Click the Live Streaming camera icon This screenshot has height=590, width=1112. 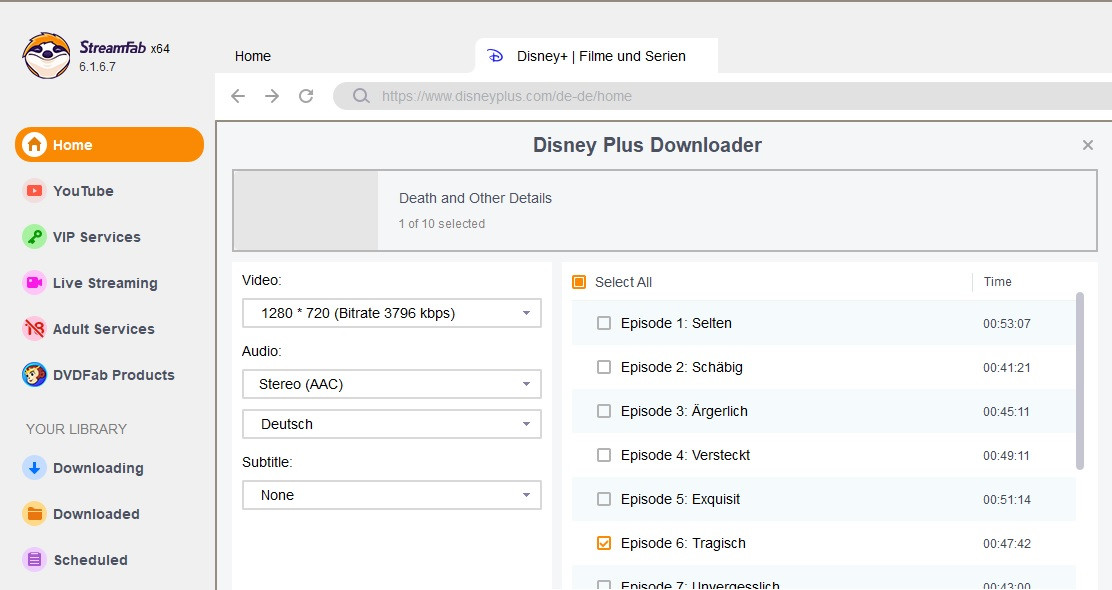(34, 283)
